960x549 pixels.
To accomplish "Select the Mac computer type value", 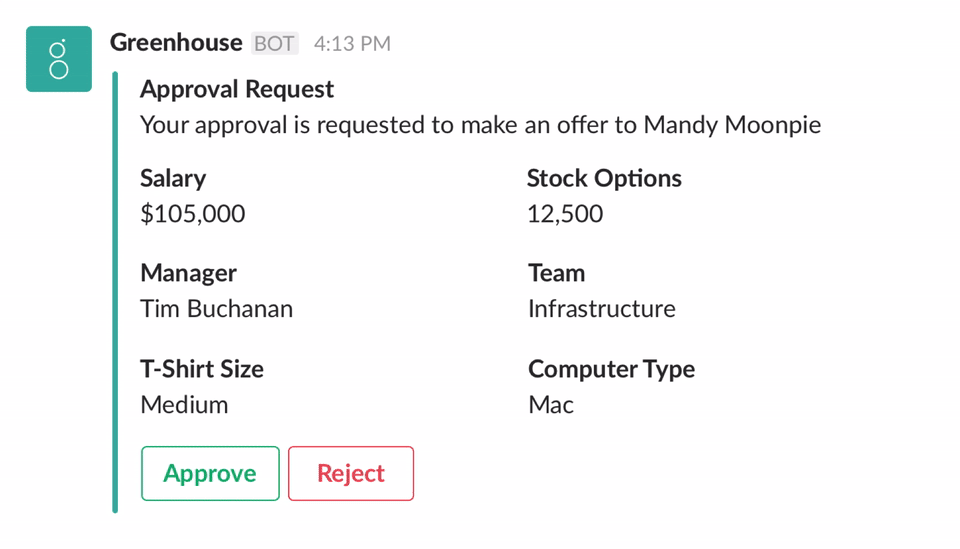I will (x=551, y=405).
